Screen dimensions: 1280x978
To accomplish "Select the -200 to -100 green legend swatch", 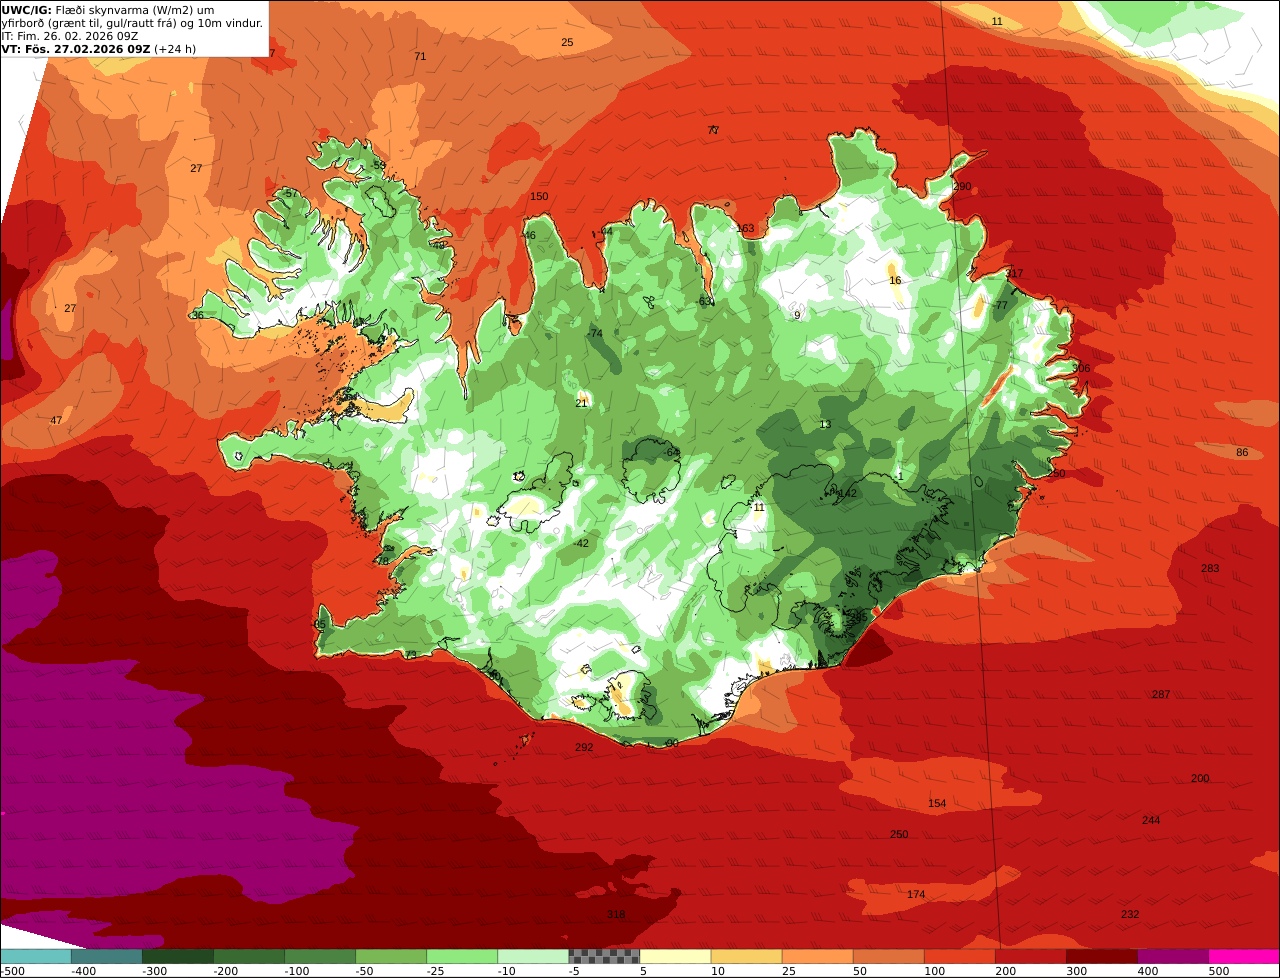I will click(x=249, y=956).
